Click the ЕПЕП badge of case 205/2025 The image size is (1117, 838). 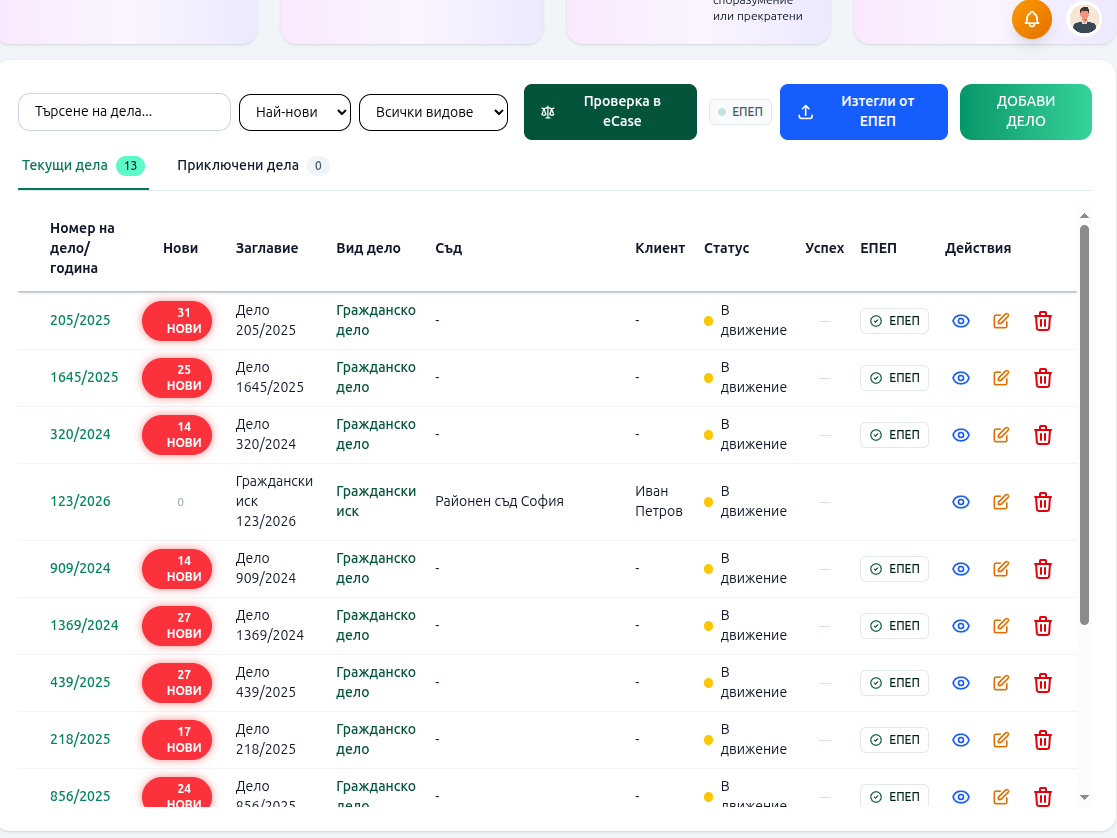click(x=894, y=321)
